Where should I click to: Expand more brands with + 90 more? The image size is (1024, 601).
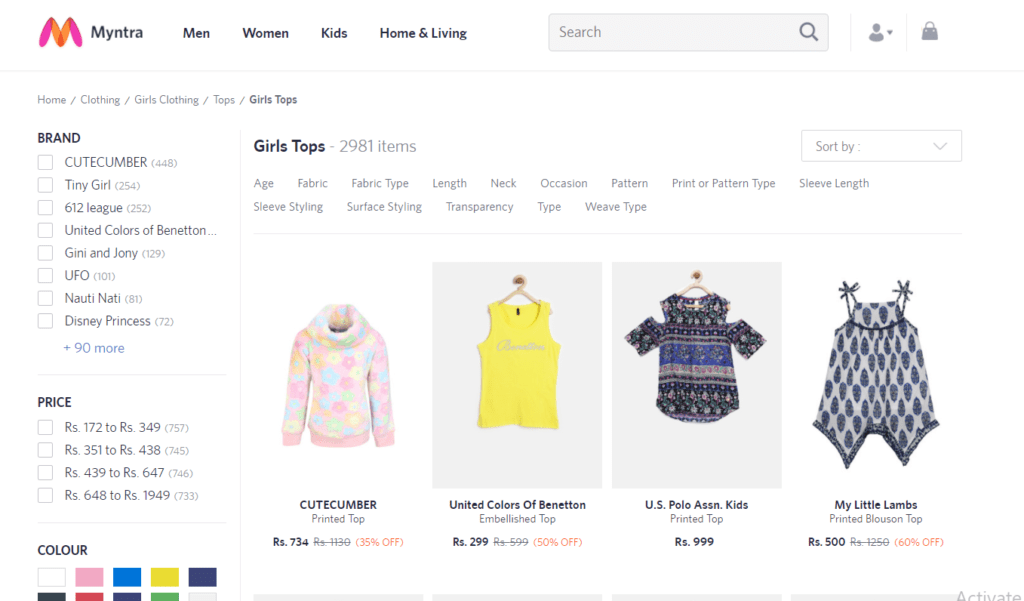[94, 347]
